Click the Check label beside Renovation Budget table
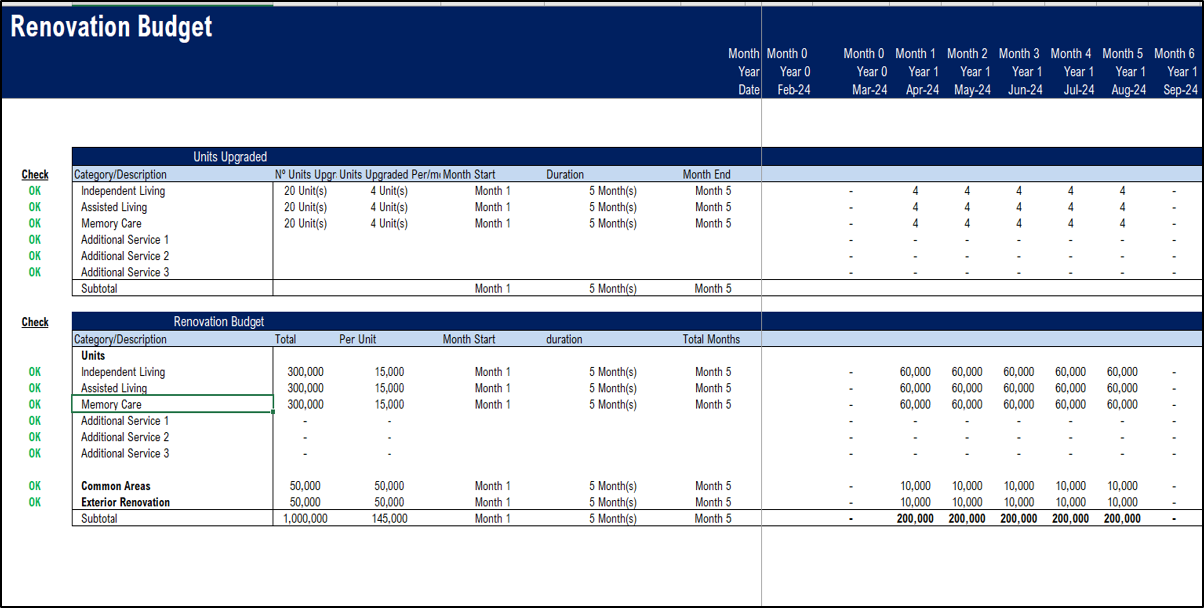Viewport: 1204px width, 608px height. click(x=35, y=322)
